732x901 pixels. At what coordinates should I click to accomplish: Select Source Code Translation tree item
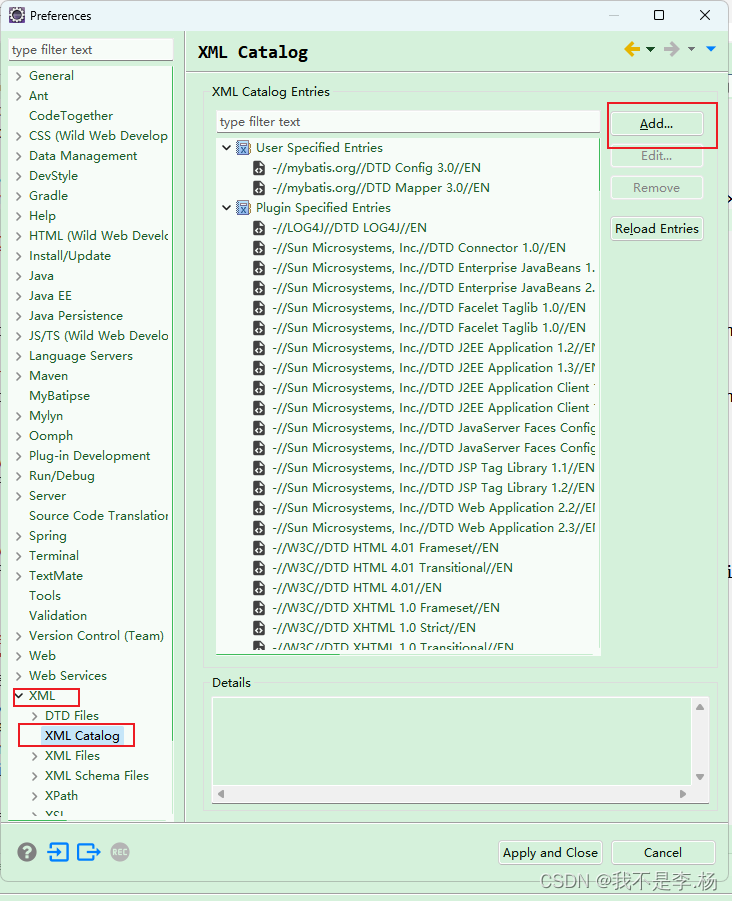coord(99,516)
